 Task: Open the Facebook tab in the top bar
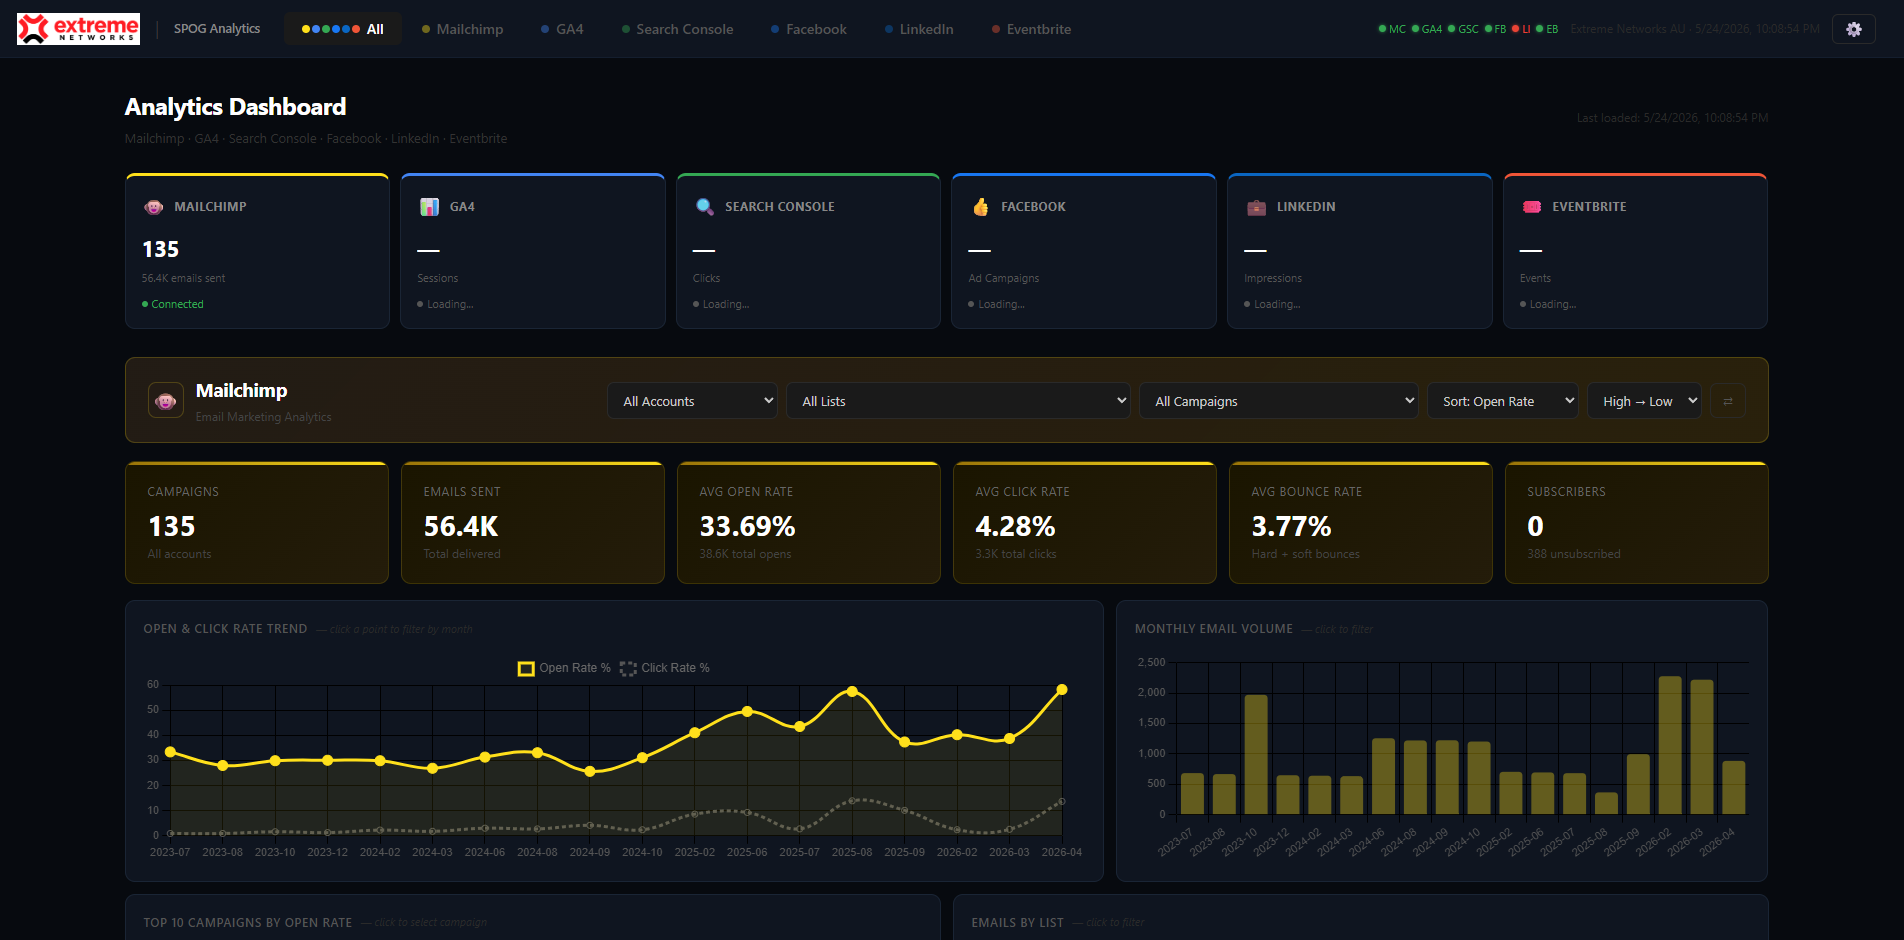pyautogui.click(x=808, y=29)
